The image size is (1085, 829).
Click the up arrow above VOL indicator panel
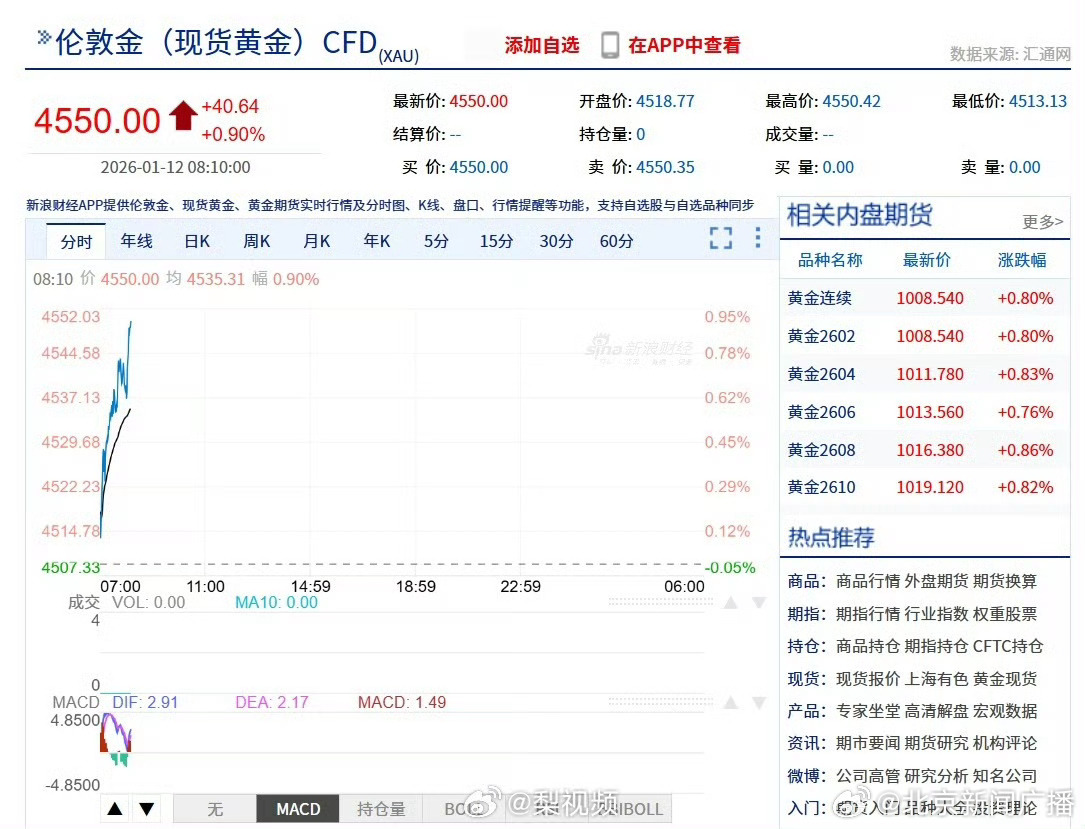(x=730, y=602)
